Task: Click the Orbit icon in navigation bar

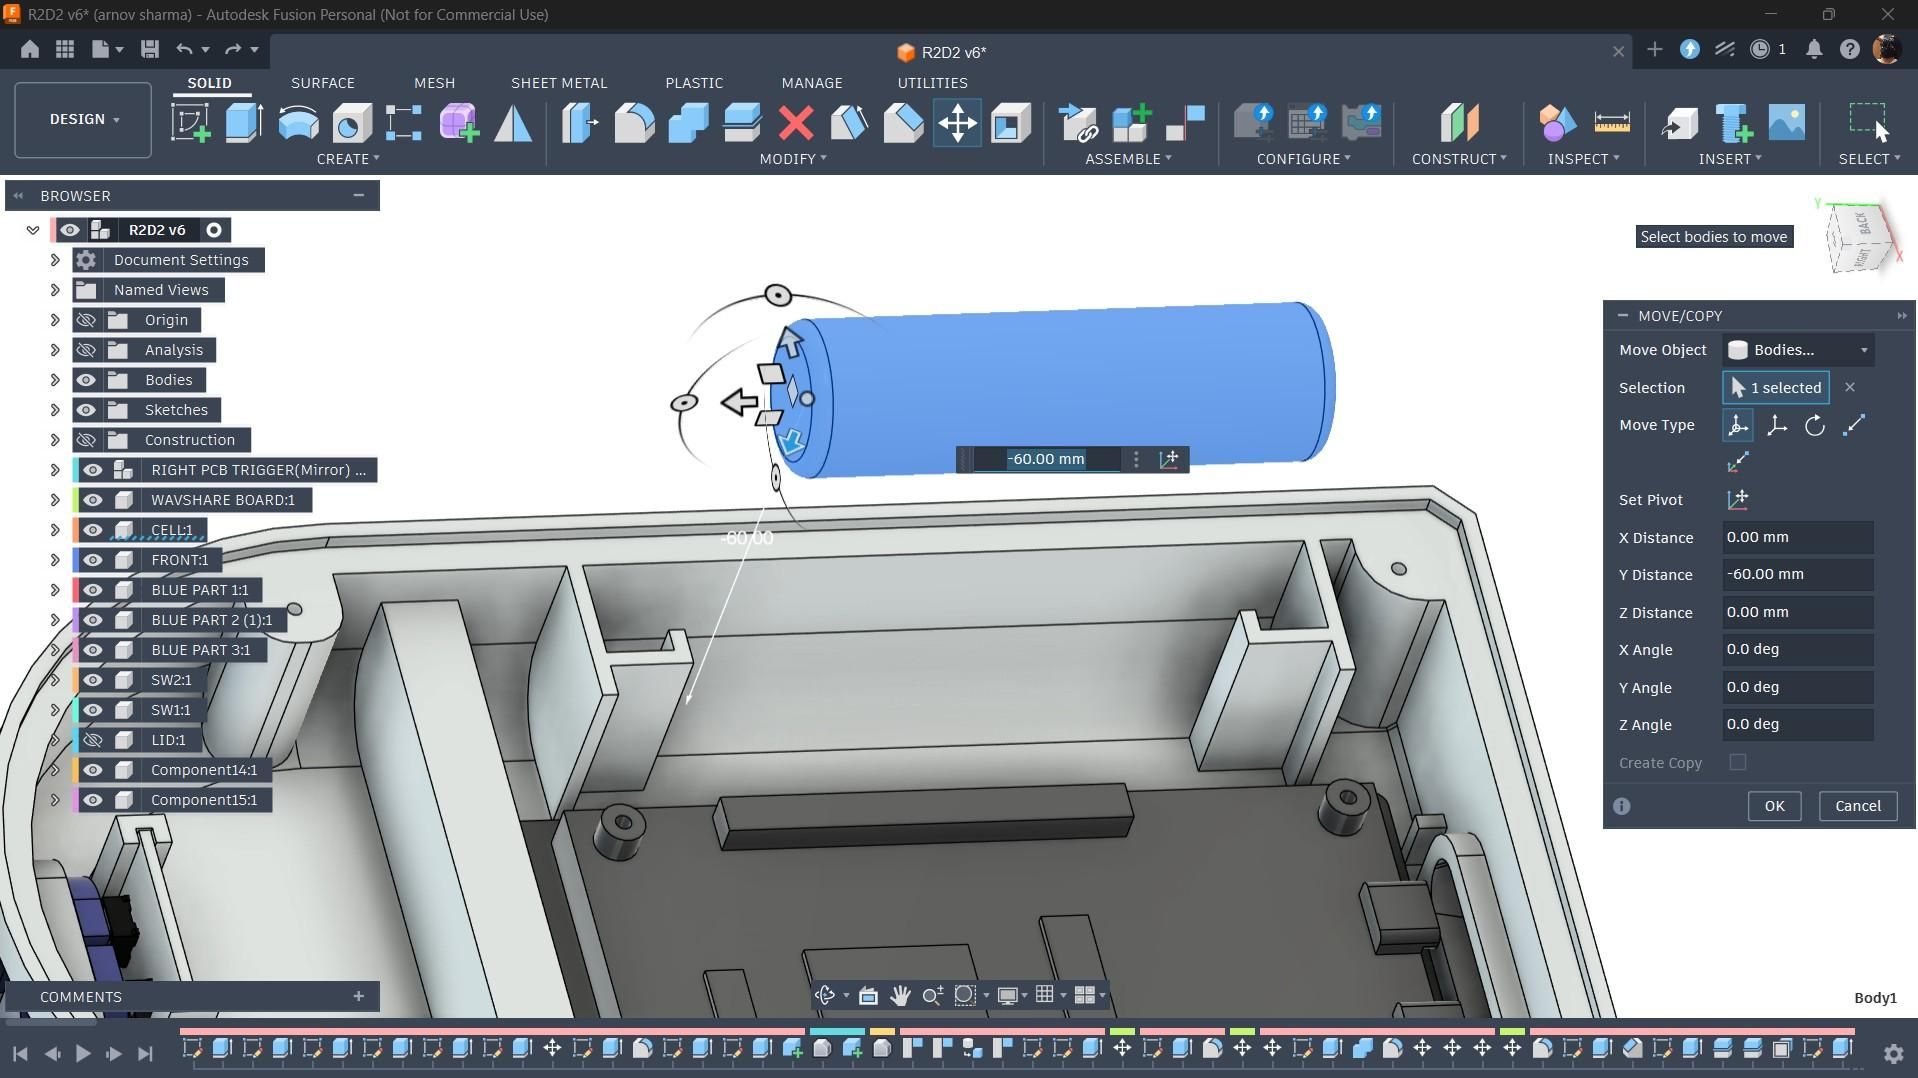Action: 825,995
